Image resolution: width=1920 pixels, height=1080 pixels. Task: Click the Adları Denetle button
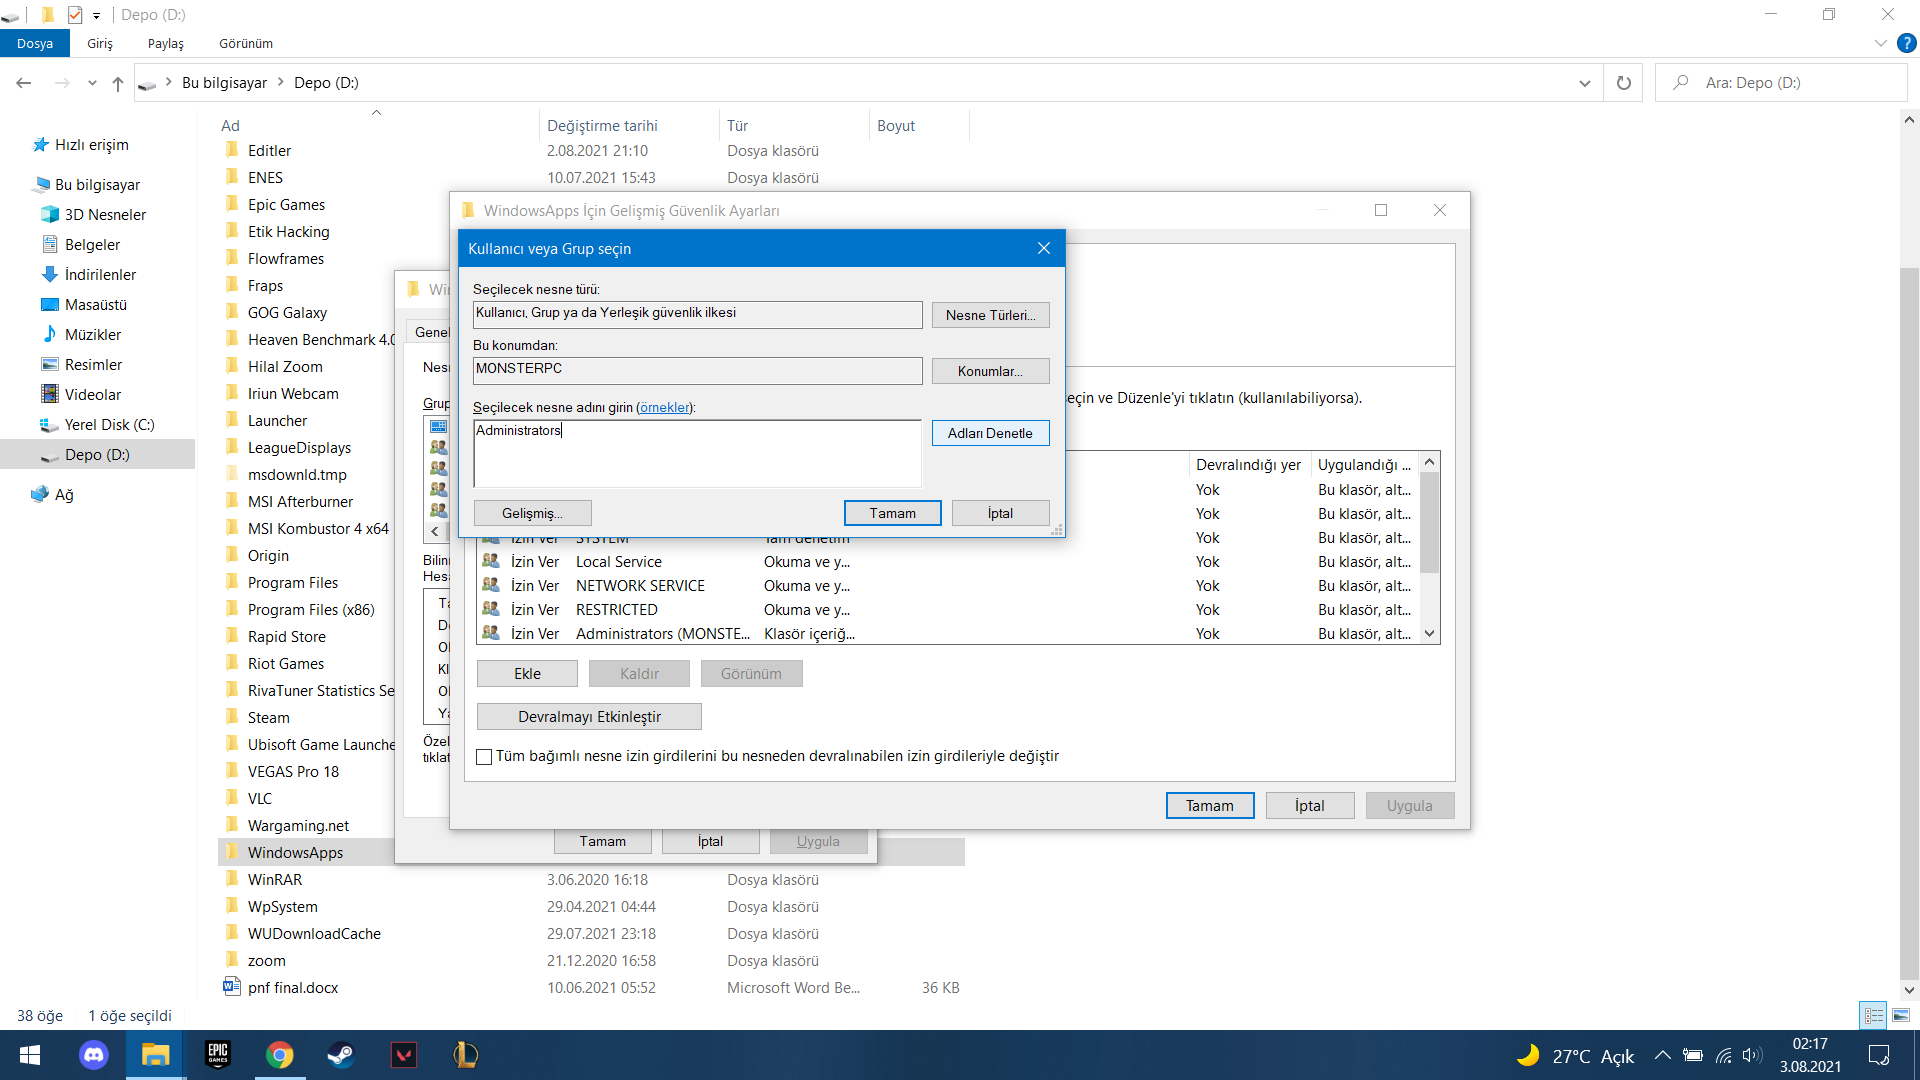coord(990,433)
